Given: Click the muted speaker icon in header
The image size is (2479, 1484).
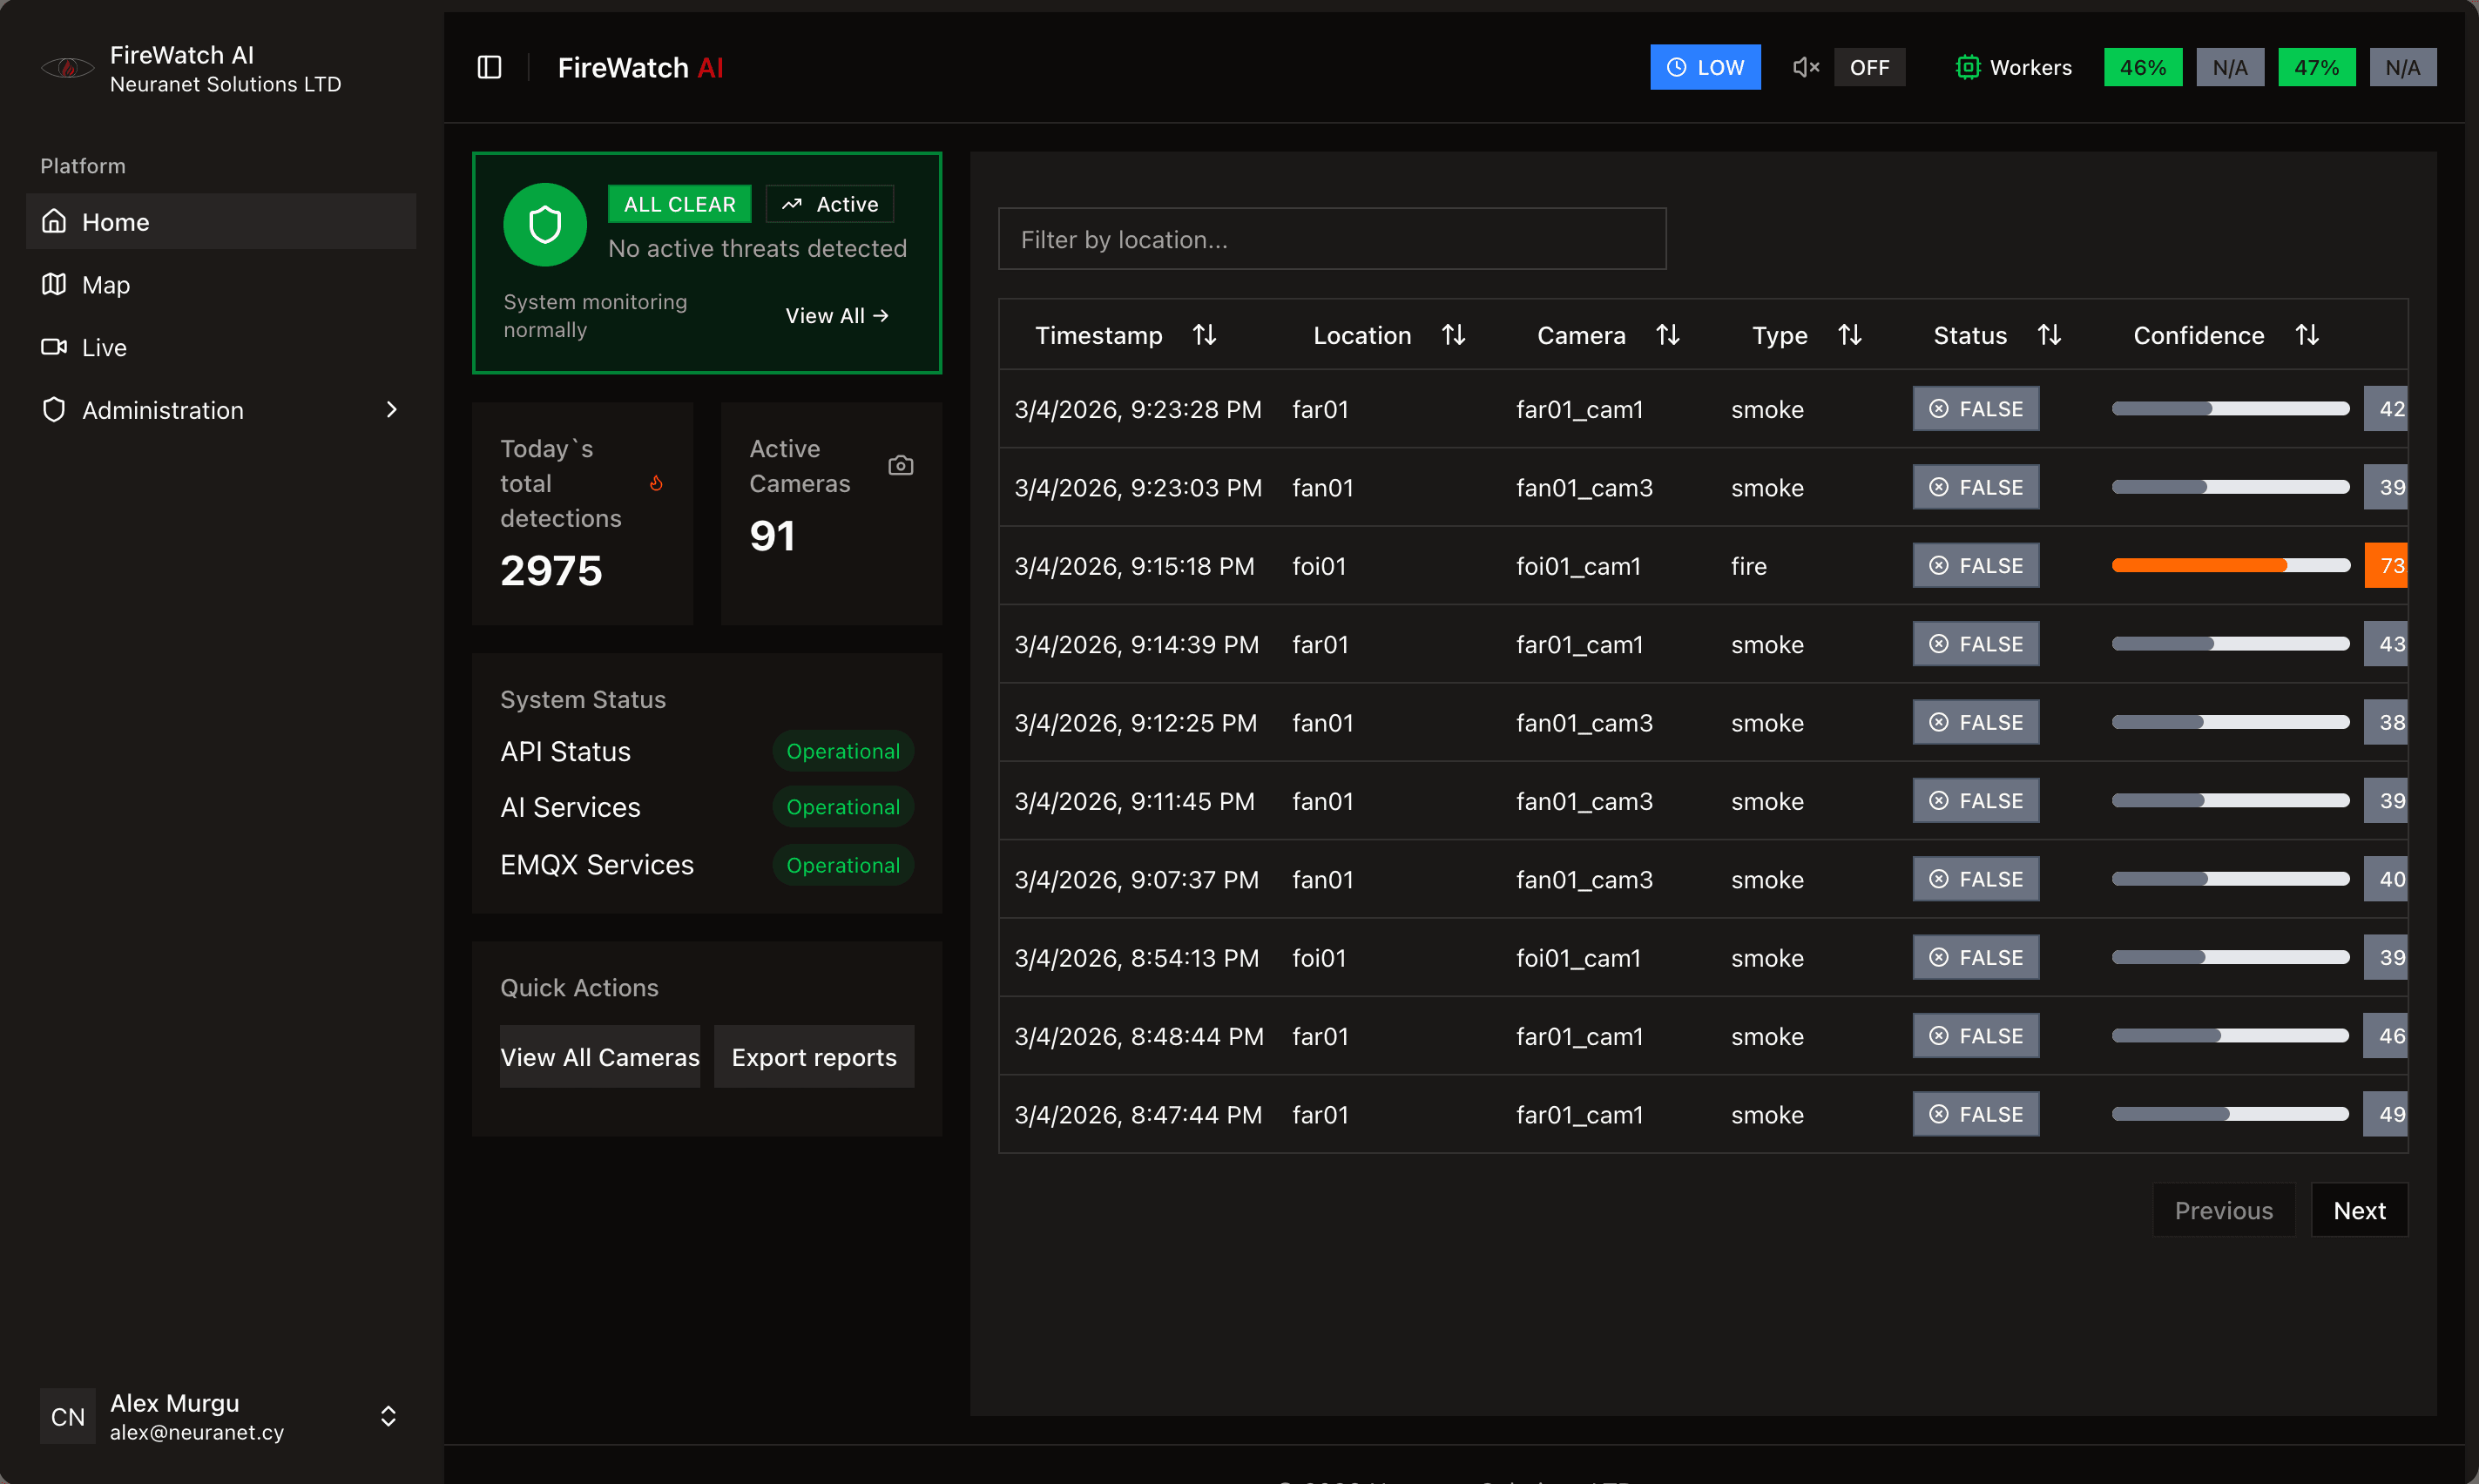Looking at the screenshot, I should (x=1804, y=67).
